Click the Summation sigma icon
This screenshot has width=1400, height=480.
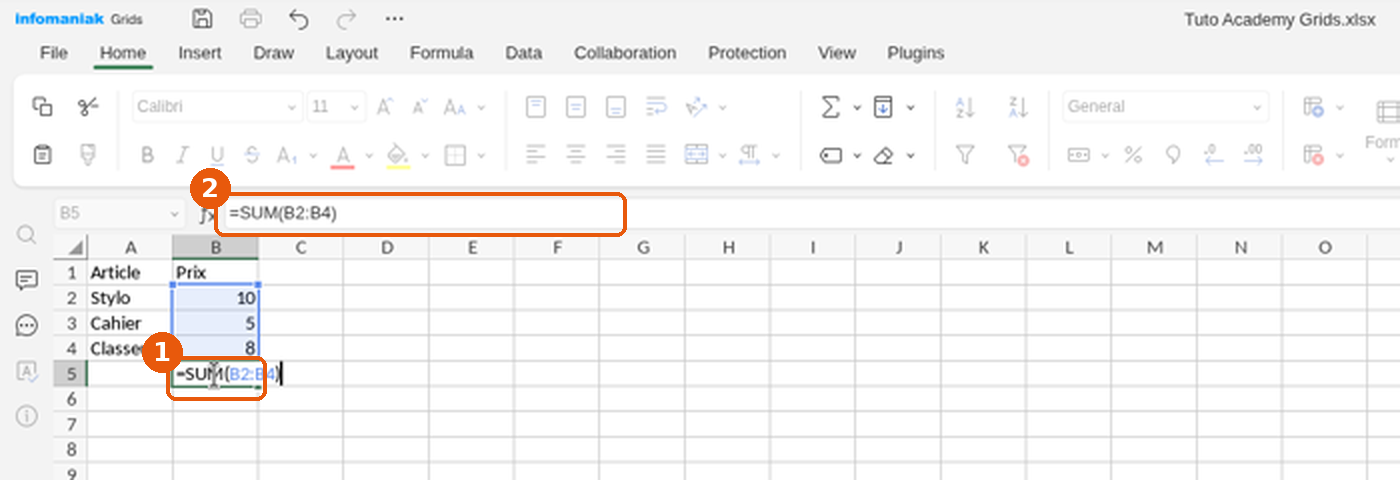[x=830, y=106]
